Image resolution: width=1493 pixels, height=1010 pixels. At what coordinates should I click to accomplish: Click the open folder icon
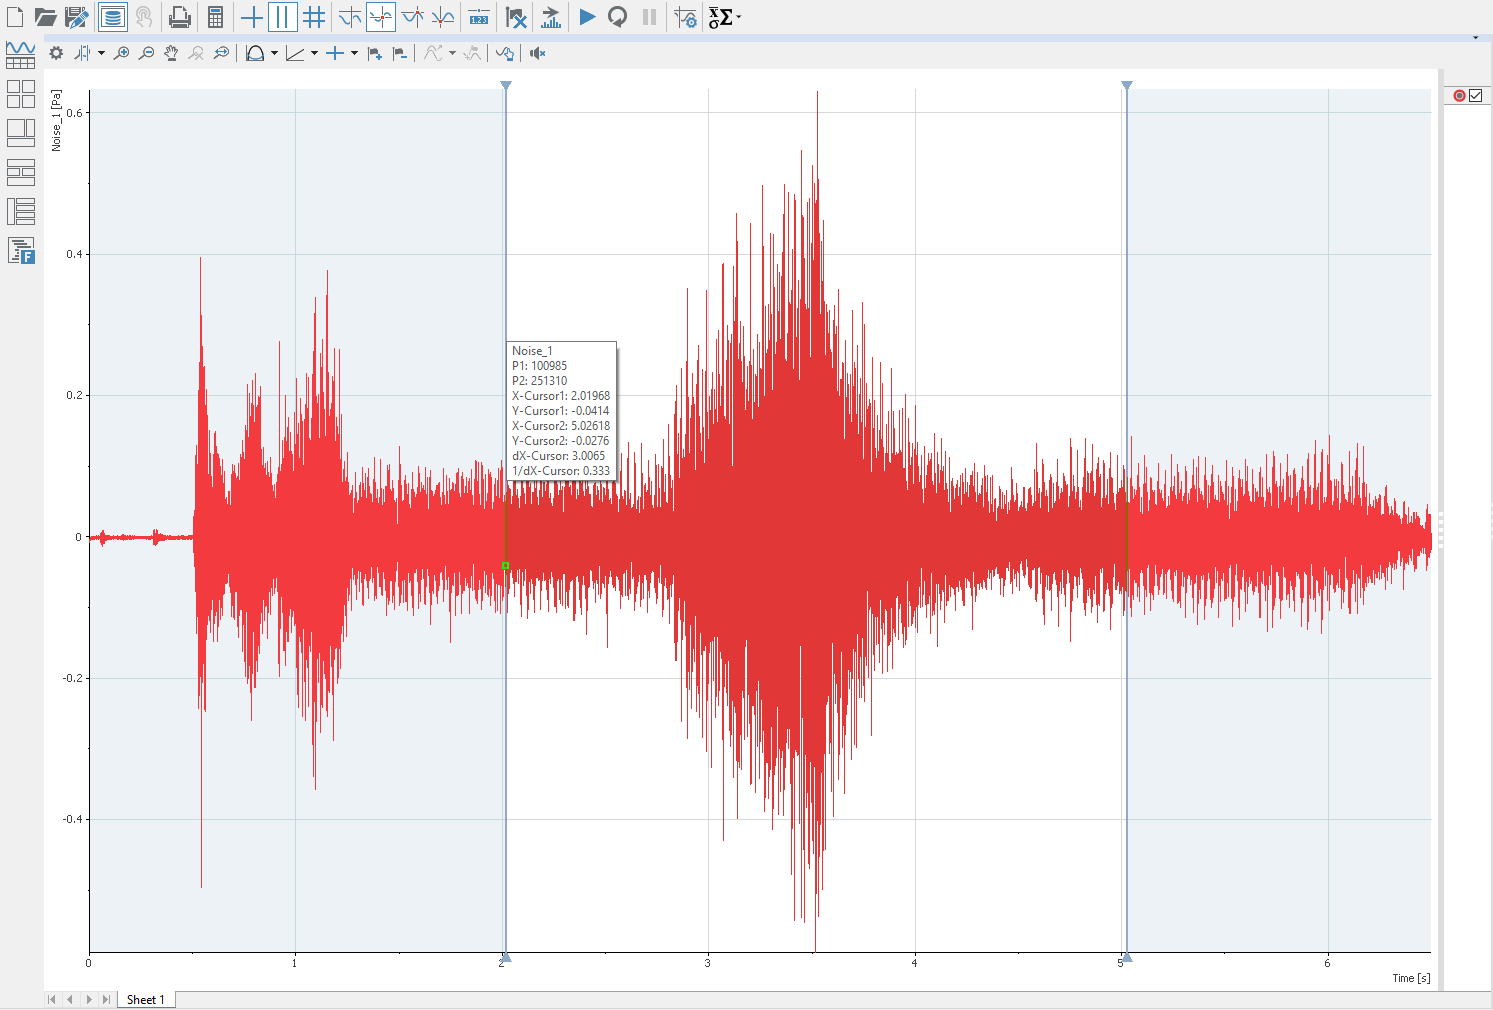[x=45, y=17]
